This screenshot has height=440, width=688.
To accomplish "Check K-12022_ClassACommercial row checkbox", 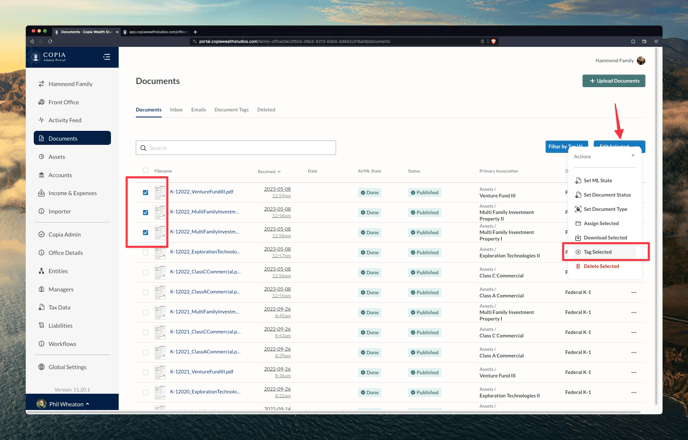I will pos(146,293).
